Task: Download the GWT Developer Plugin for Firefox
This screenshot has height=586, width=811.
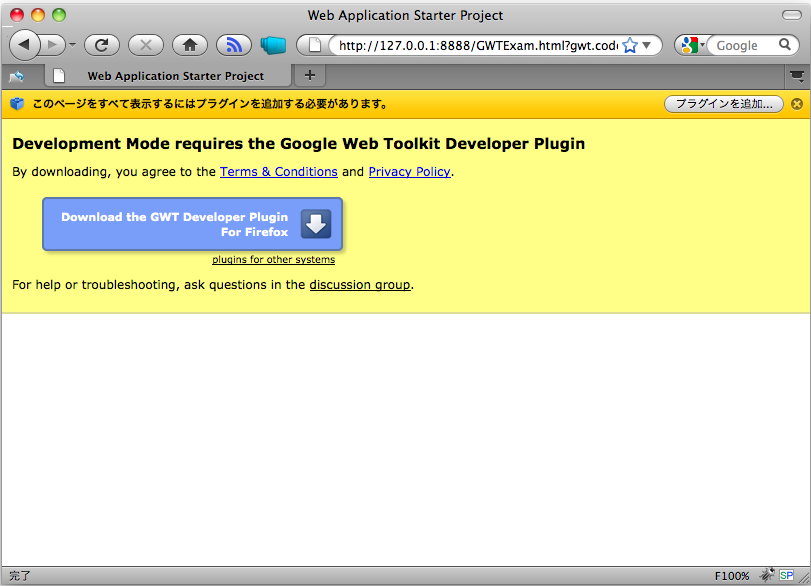Action: coord(191,224)
